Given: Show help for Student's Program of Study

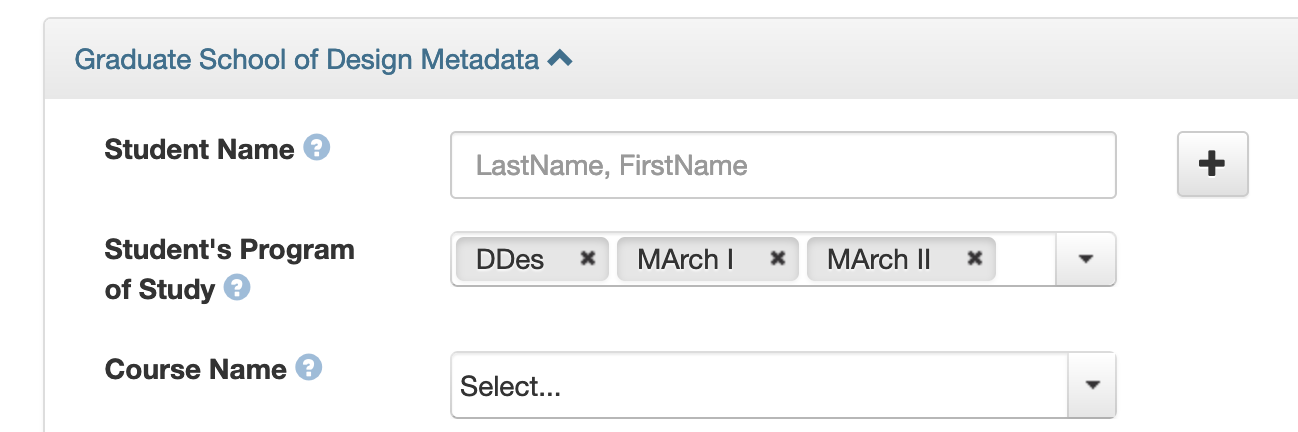Looking at the screenshot, I should [236, 289].
